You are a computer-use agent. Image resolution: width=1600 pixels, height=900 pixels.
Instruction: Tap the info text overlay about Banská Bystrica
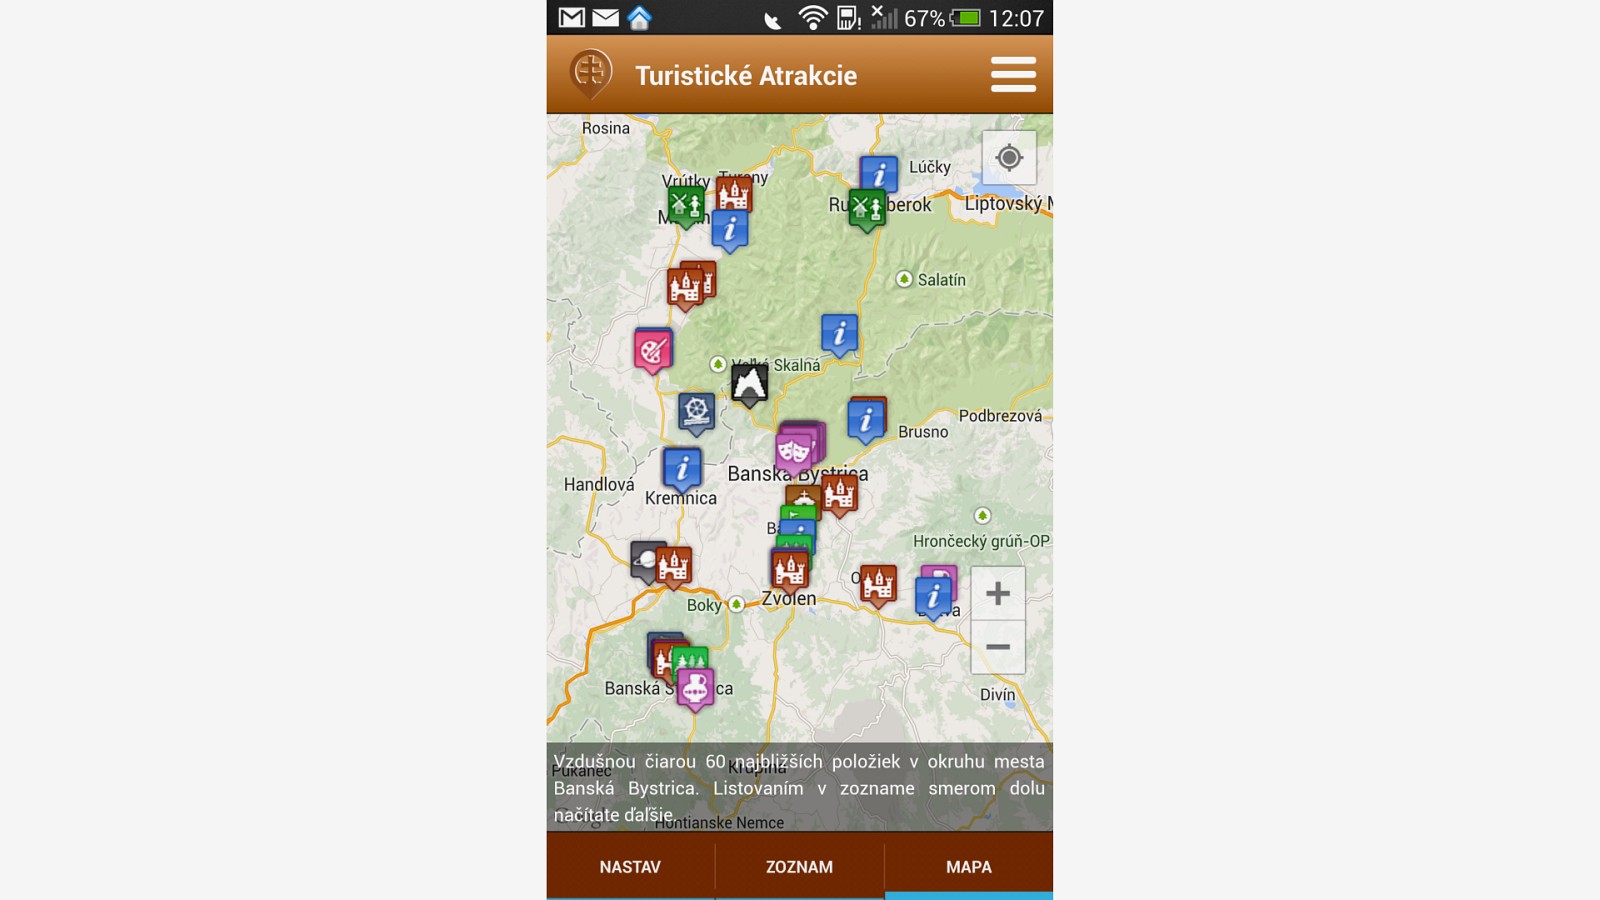point(799,787)
